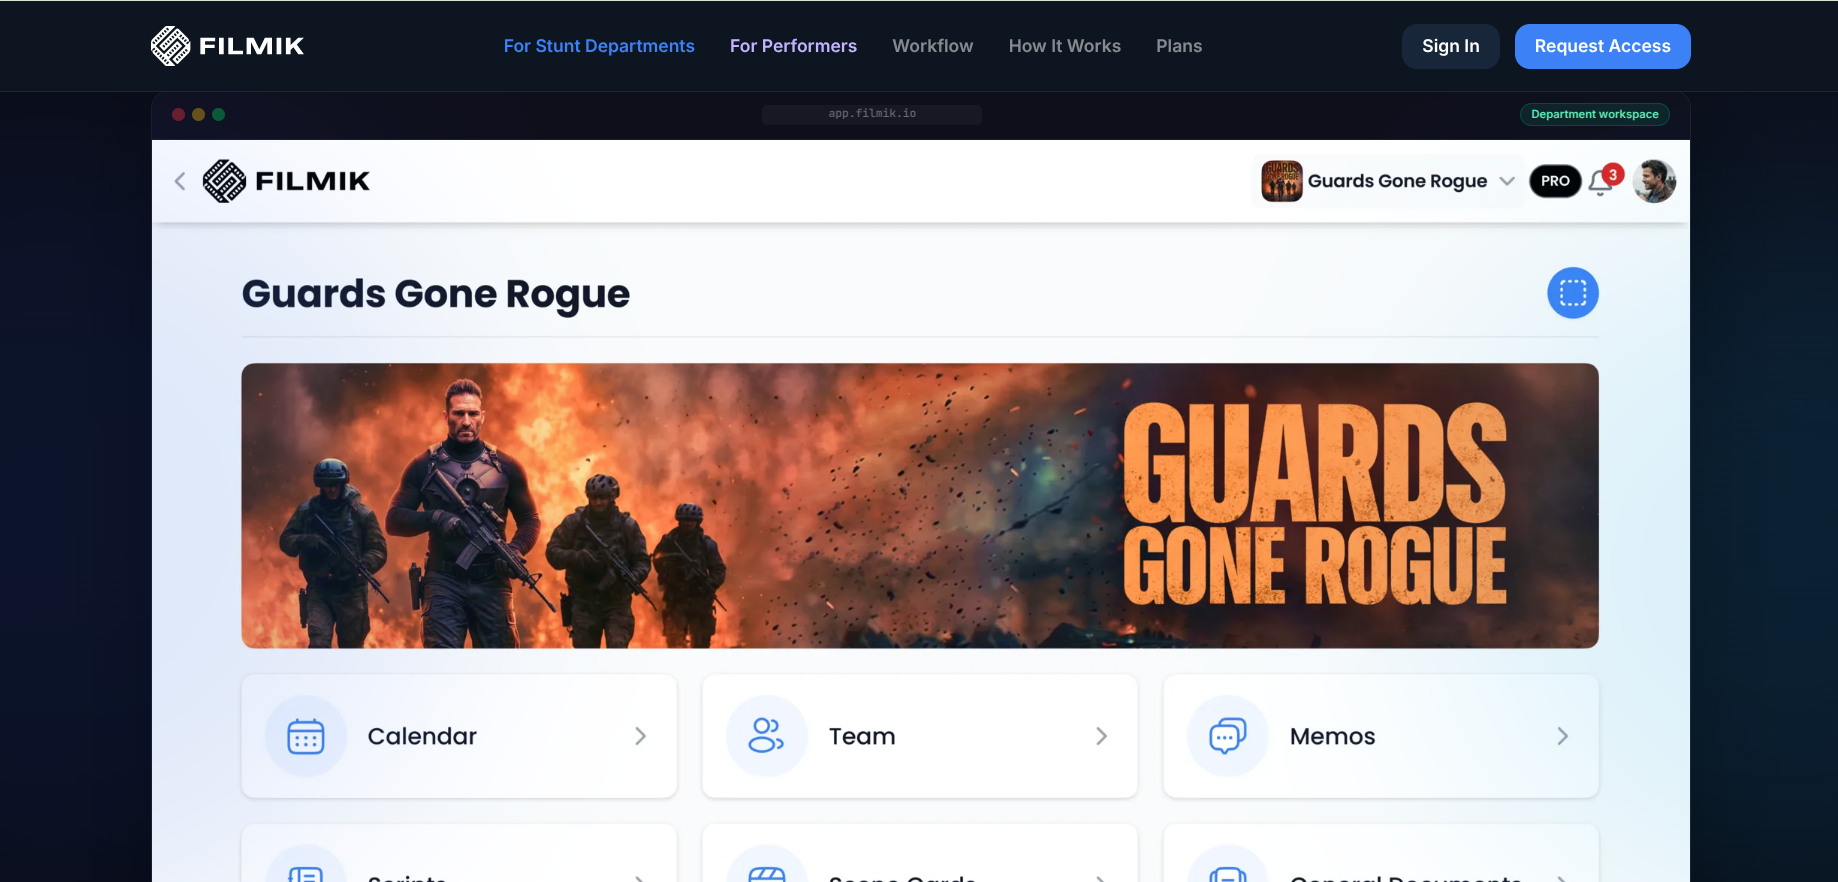Click the Calendar icon
Viewport: 1838px width, 882px height.
click(306, 736)
